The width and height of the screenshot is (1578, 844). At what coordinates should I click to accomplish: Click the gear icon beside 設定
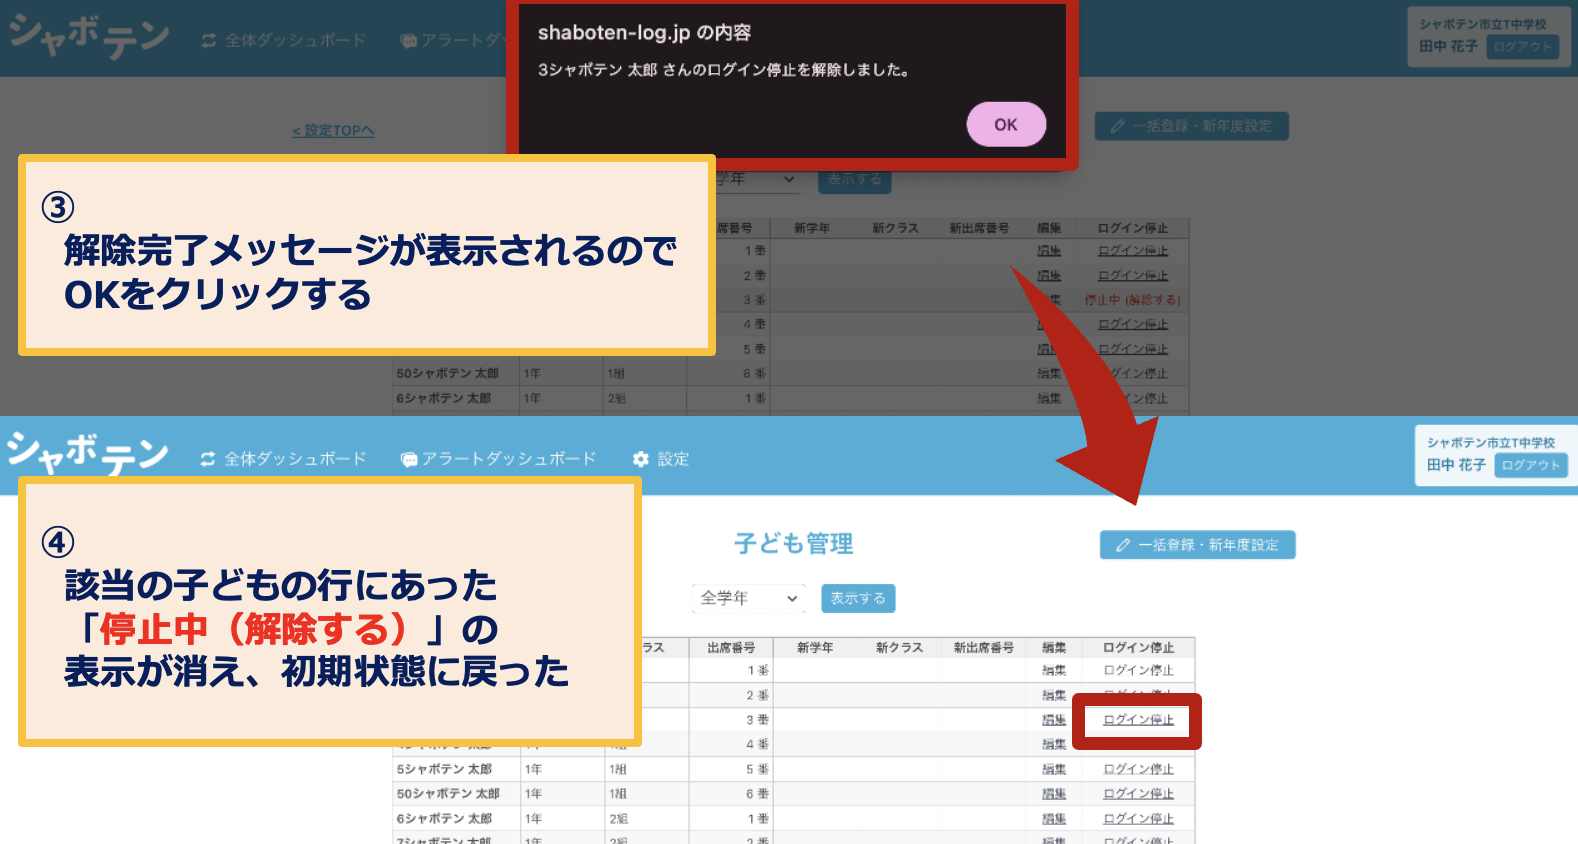click(x=641, y=459)
